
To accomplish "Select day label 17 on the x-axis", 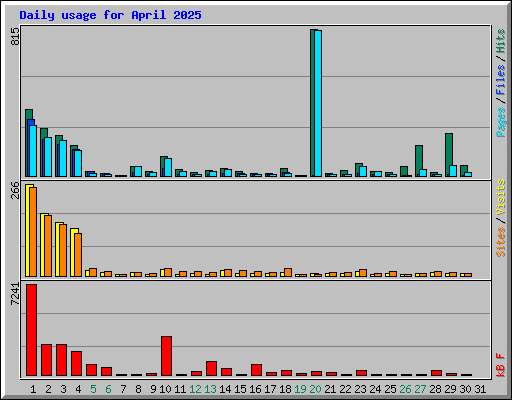I will [270, 389].
